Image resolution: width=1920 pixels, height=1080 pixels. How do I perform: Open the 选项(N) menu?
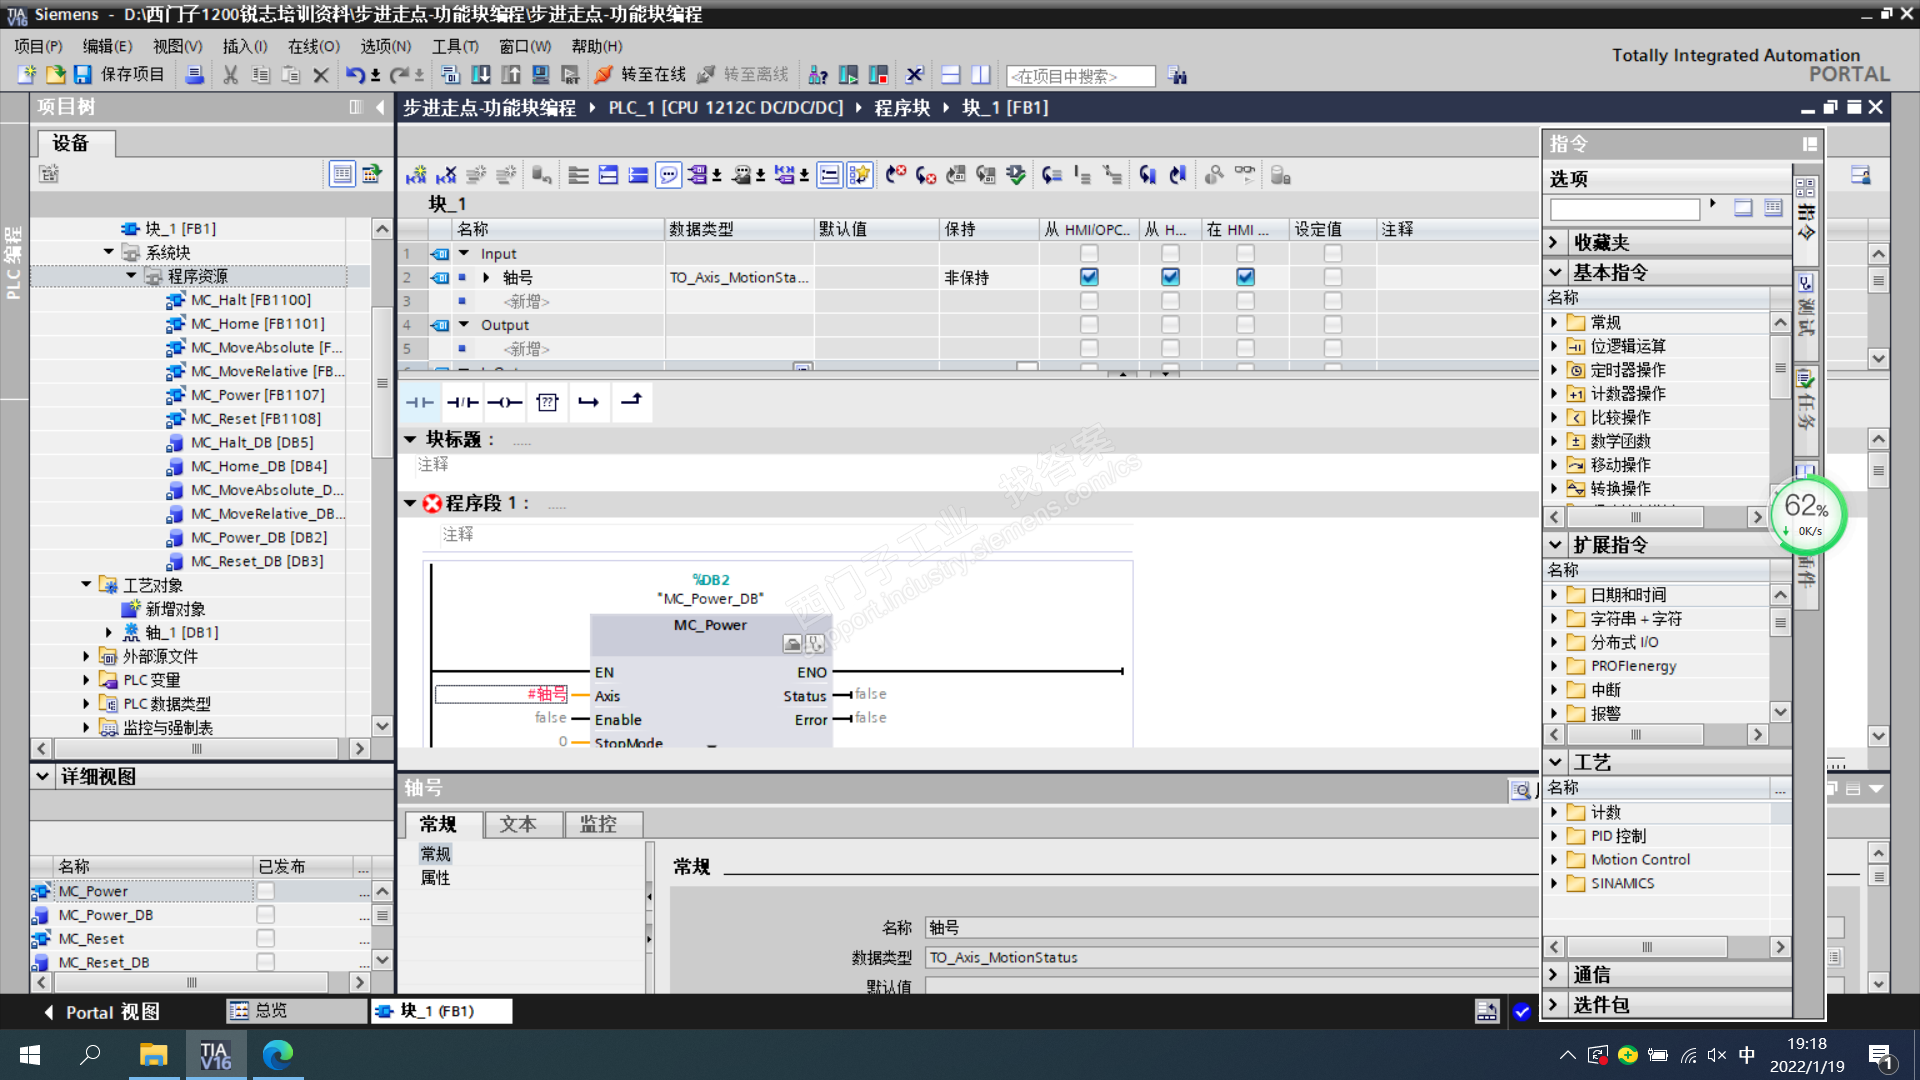pos(385,46)
